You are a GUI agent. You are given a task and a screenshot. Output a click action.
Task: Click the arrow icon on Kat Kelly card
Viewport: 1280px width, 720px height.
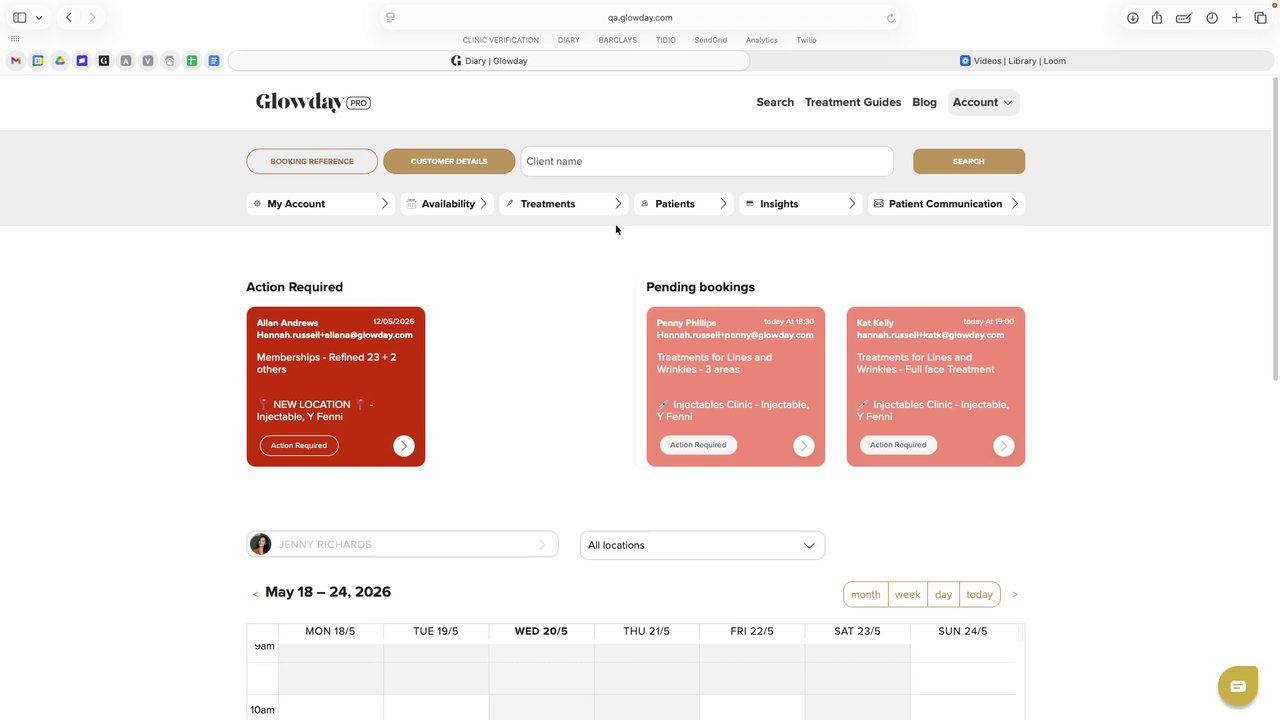(x=1004, y=446)
